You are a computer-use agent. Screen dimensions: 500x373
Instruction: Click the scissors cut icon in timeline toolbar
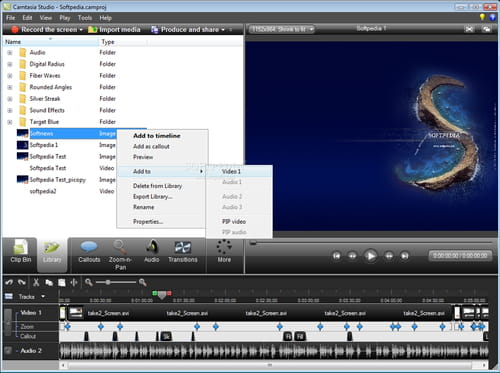36,282
